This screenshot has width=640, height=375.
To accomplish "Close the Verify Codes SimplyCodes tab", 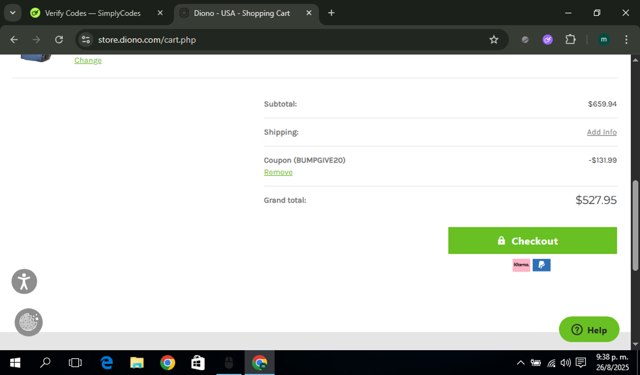I will point(160,13).
